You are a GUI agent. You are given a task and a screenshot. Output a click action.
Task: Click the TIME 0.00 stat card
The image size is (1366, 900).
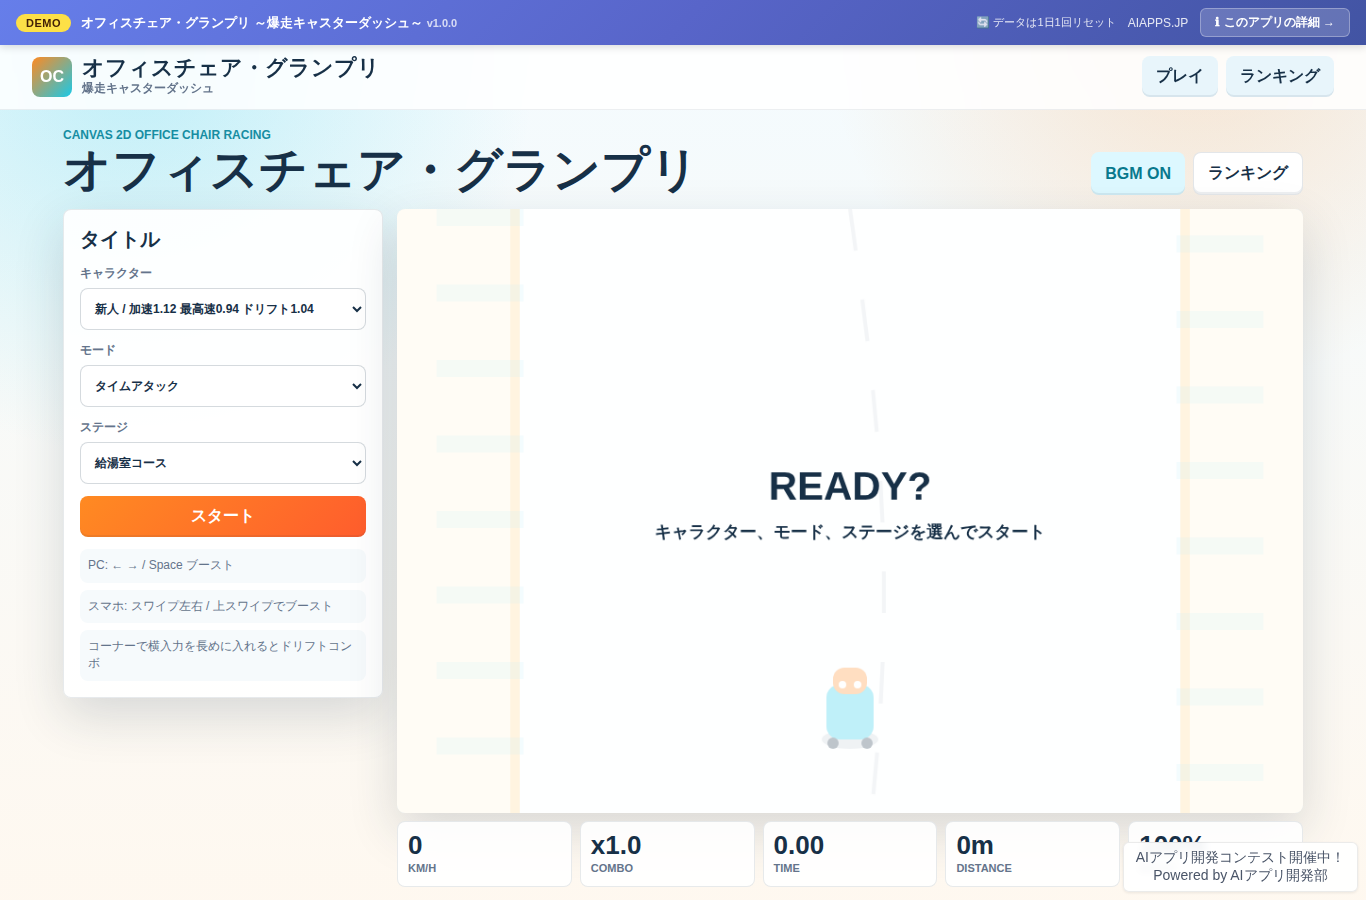coord(850,854)
